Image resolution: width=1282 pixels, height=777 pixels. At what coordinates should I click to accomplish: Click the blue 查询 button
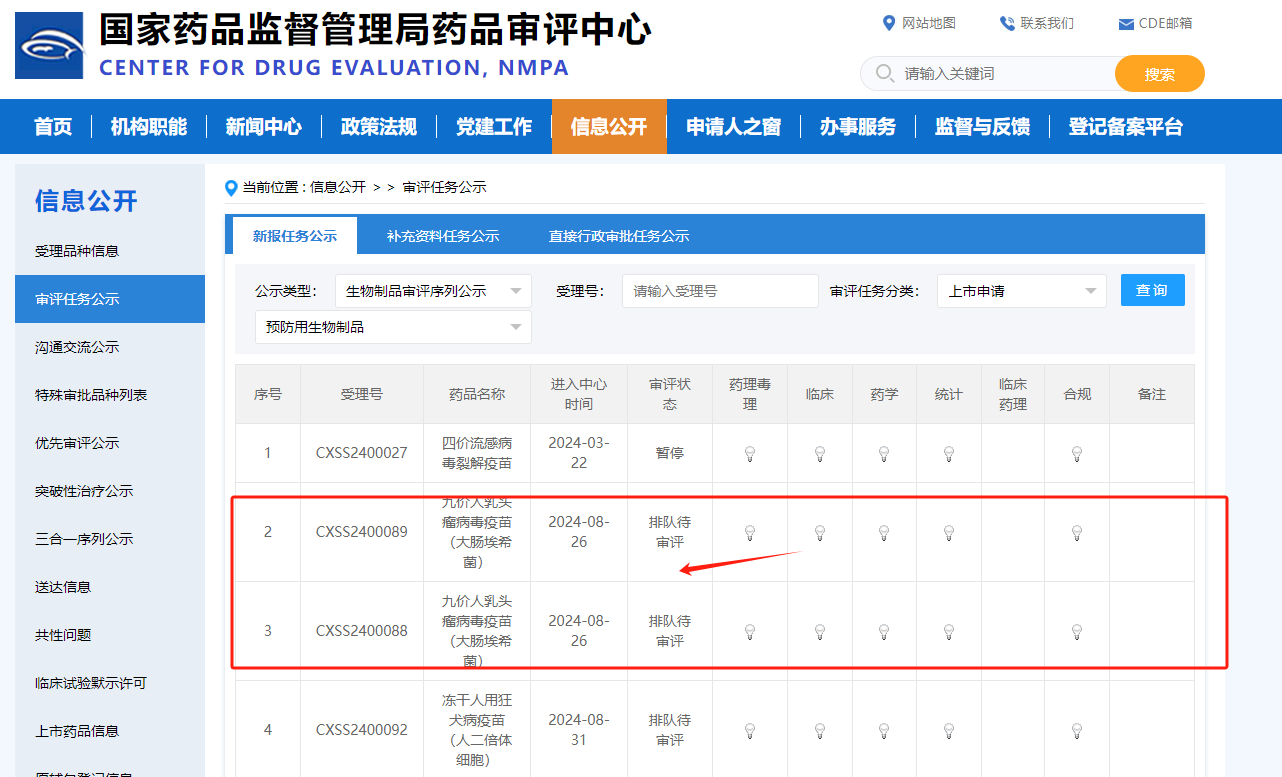(1152, 290)
